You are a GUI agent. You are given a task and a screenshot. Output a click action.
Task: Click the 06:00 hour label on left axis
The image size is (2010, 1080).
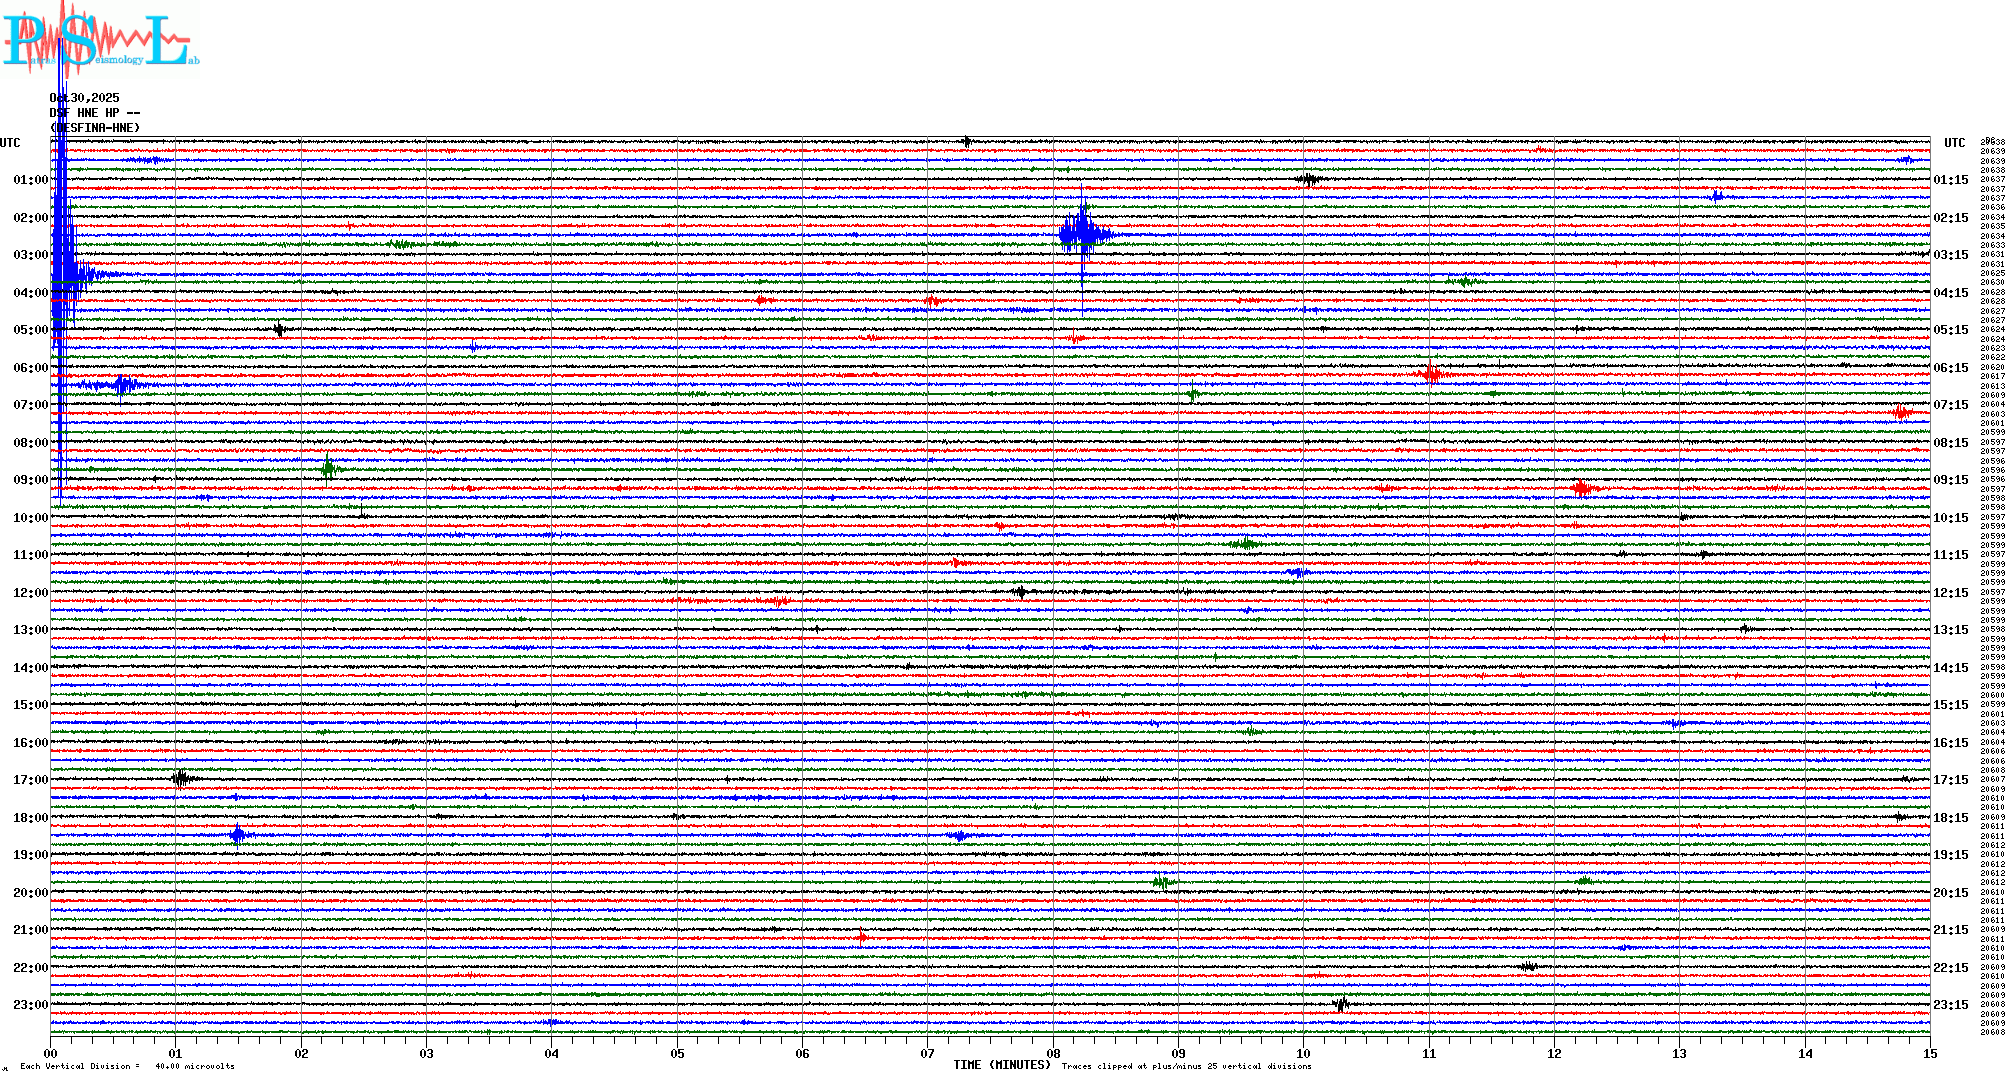coord(30,368)
